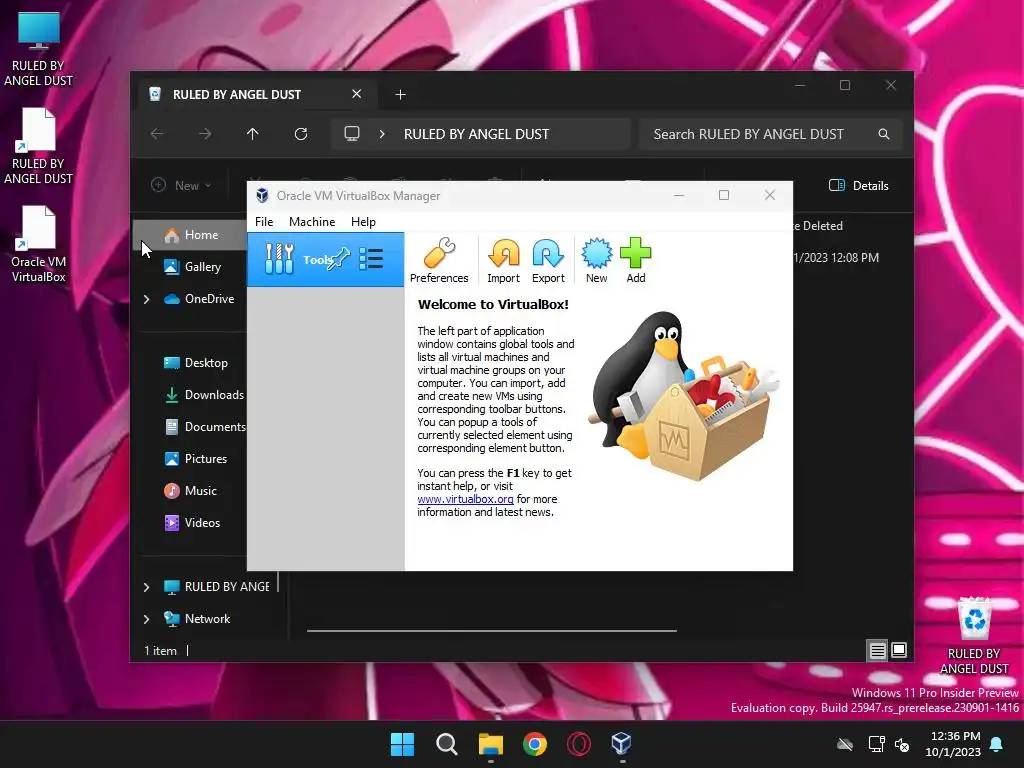This screenshot has height=768, width=1024.
Task: Toggle the Details pane button
Action: pyautogui.click(x=859, y=185)
